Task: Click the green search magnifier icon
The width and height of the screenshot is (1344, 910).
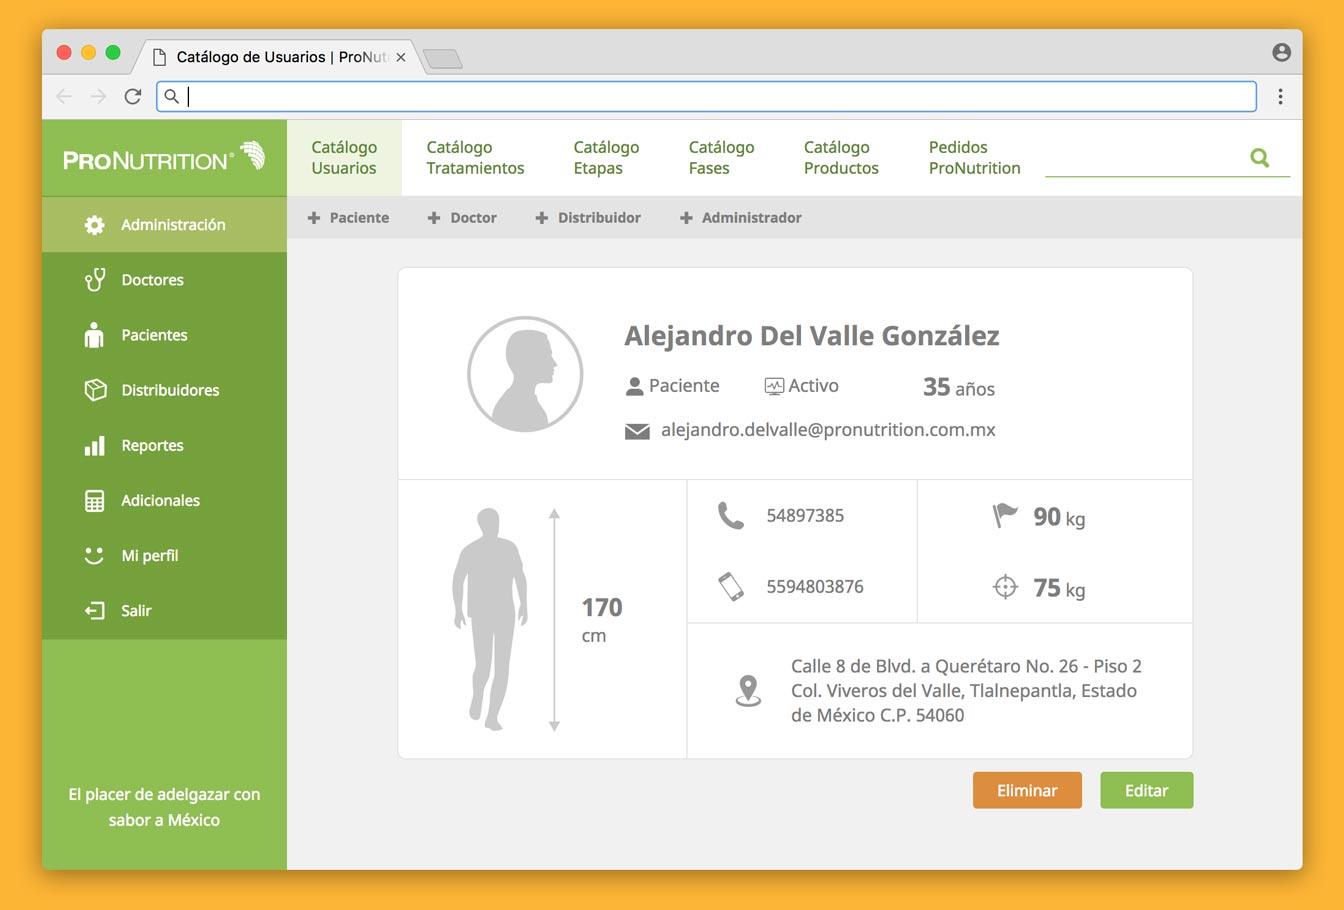Action: pos(1259,157)
